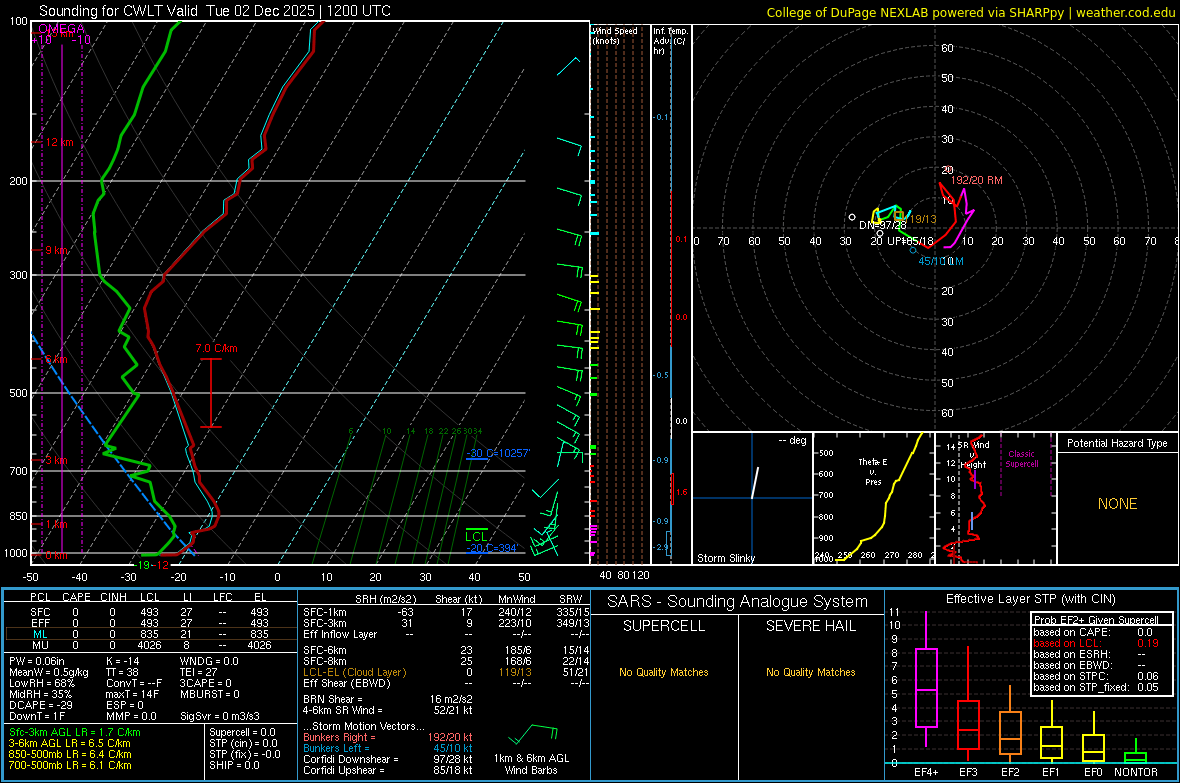1180x783 pixels.
Task: Select the '45/10 LM' hodograph label
Action: (x=941, y=261)
